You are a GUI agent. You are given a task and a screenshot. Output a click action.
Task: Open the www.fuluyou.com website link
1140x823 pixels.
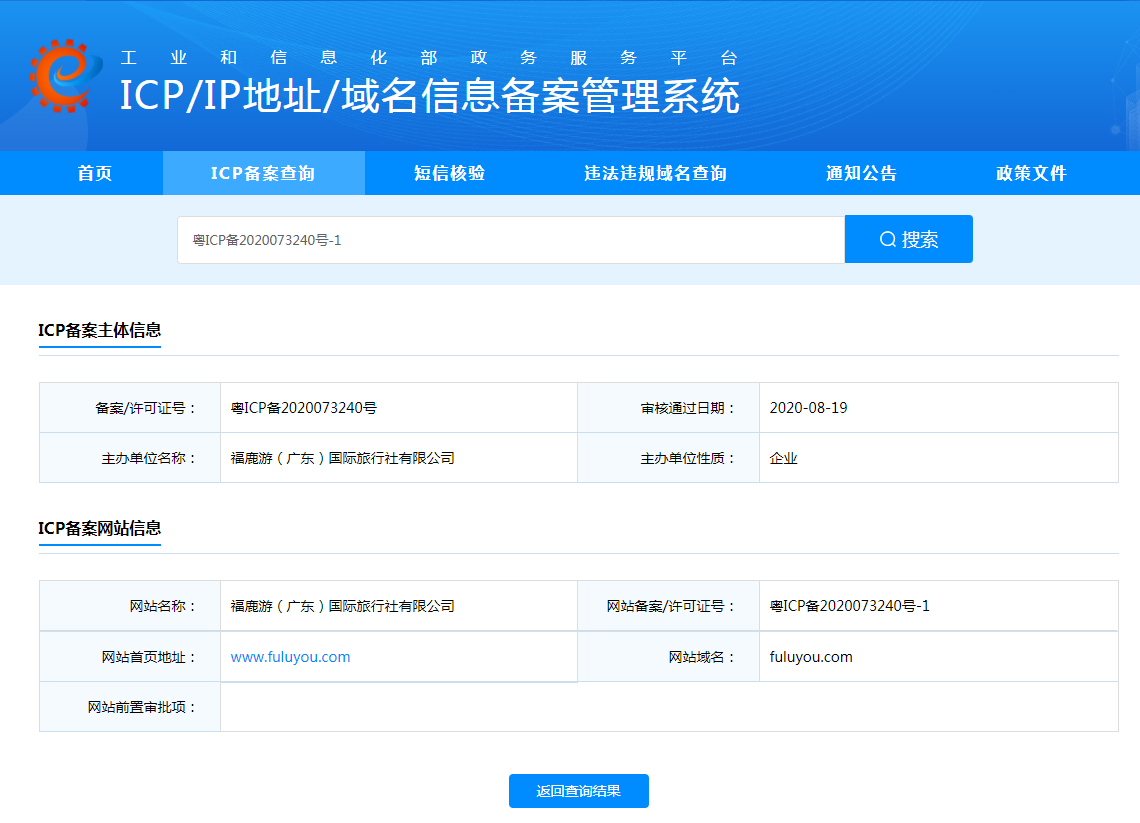click(x=291, y=656)
